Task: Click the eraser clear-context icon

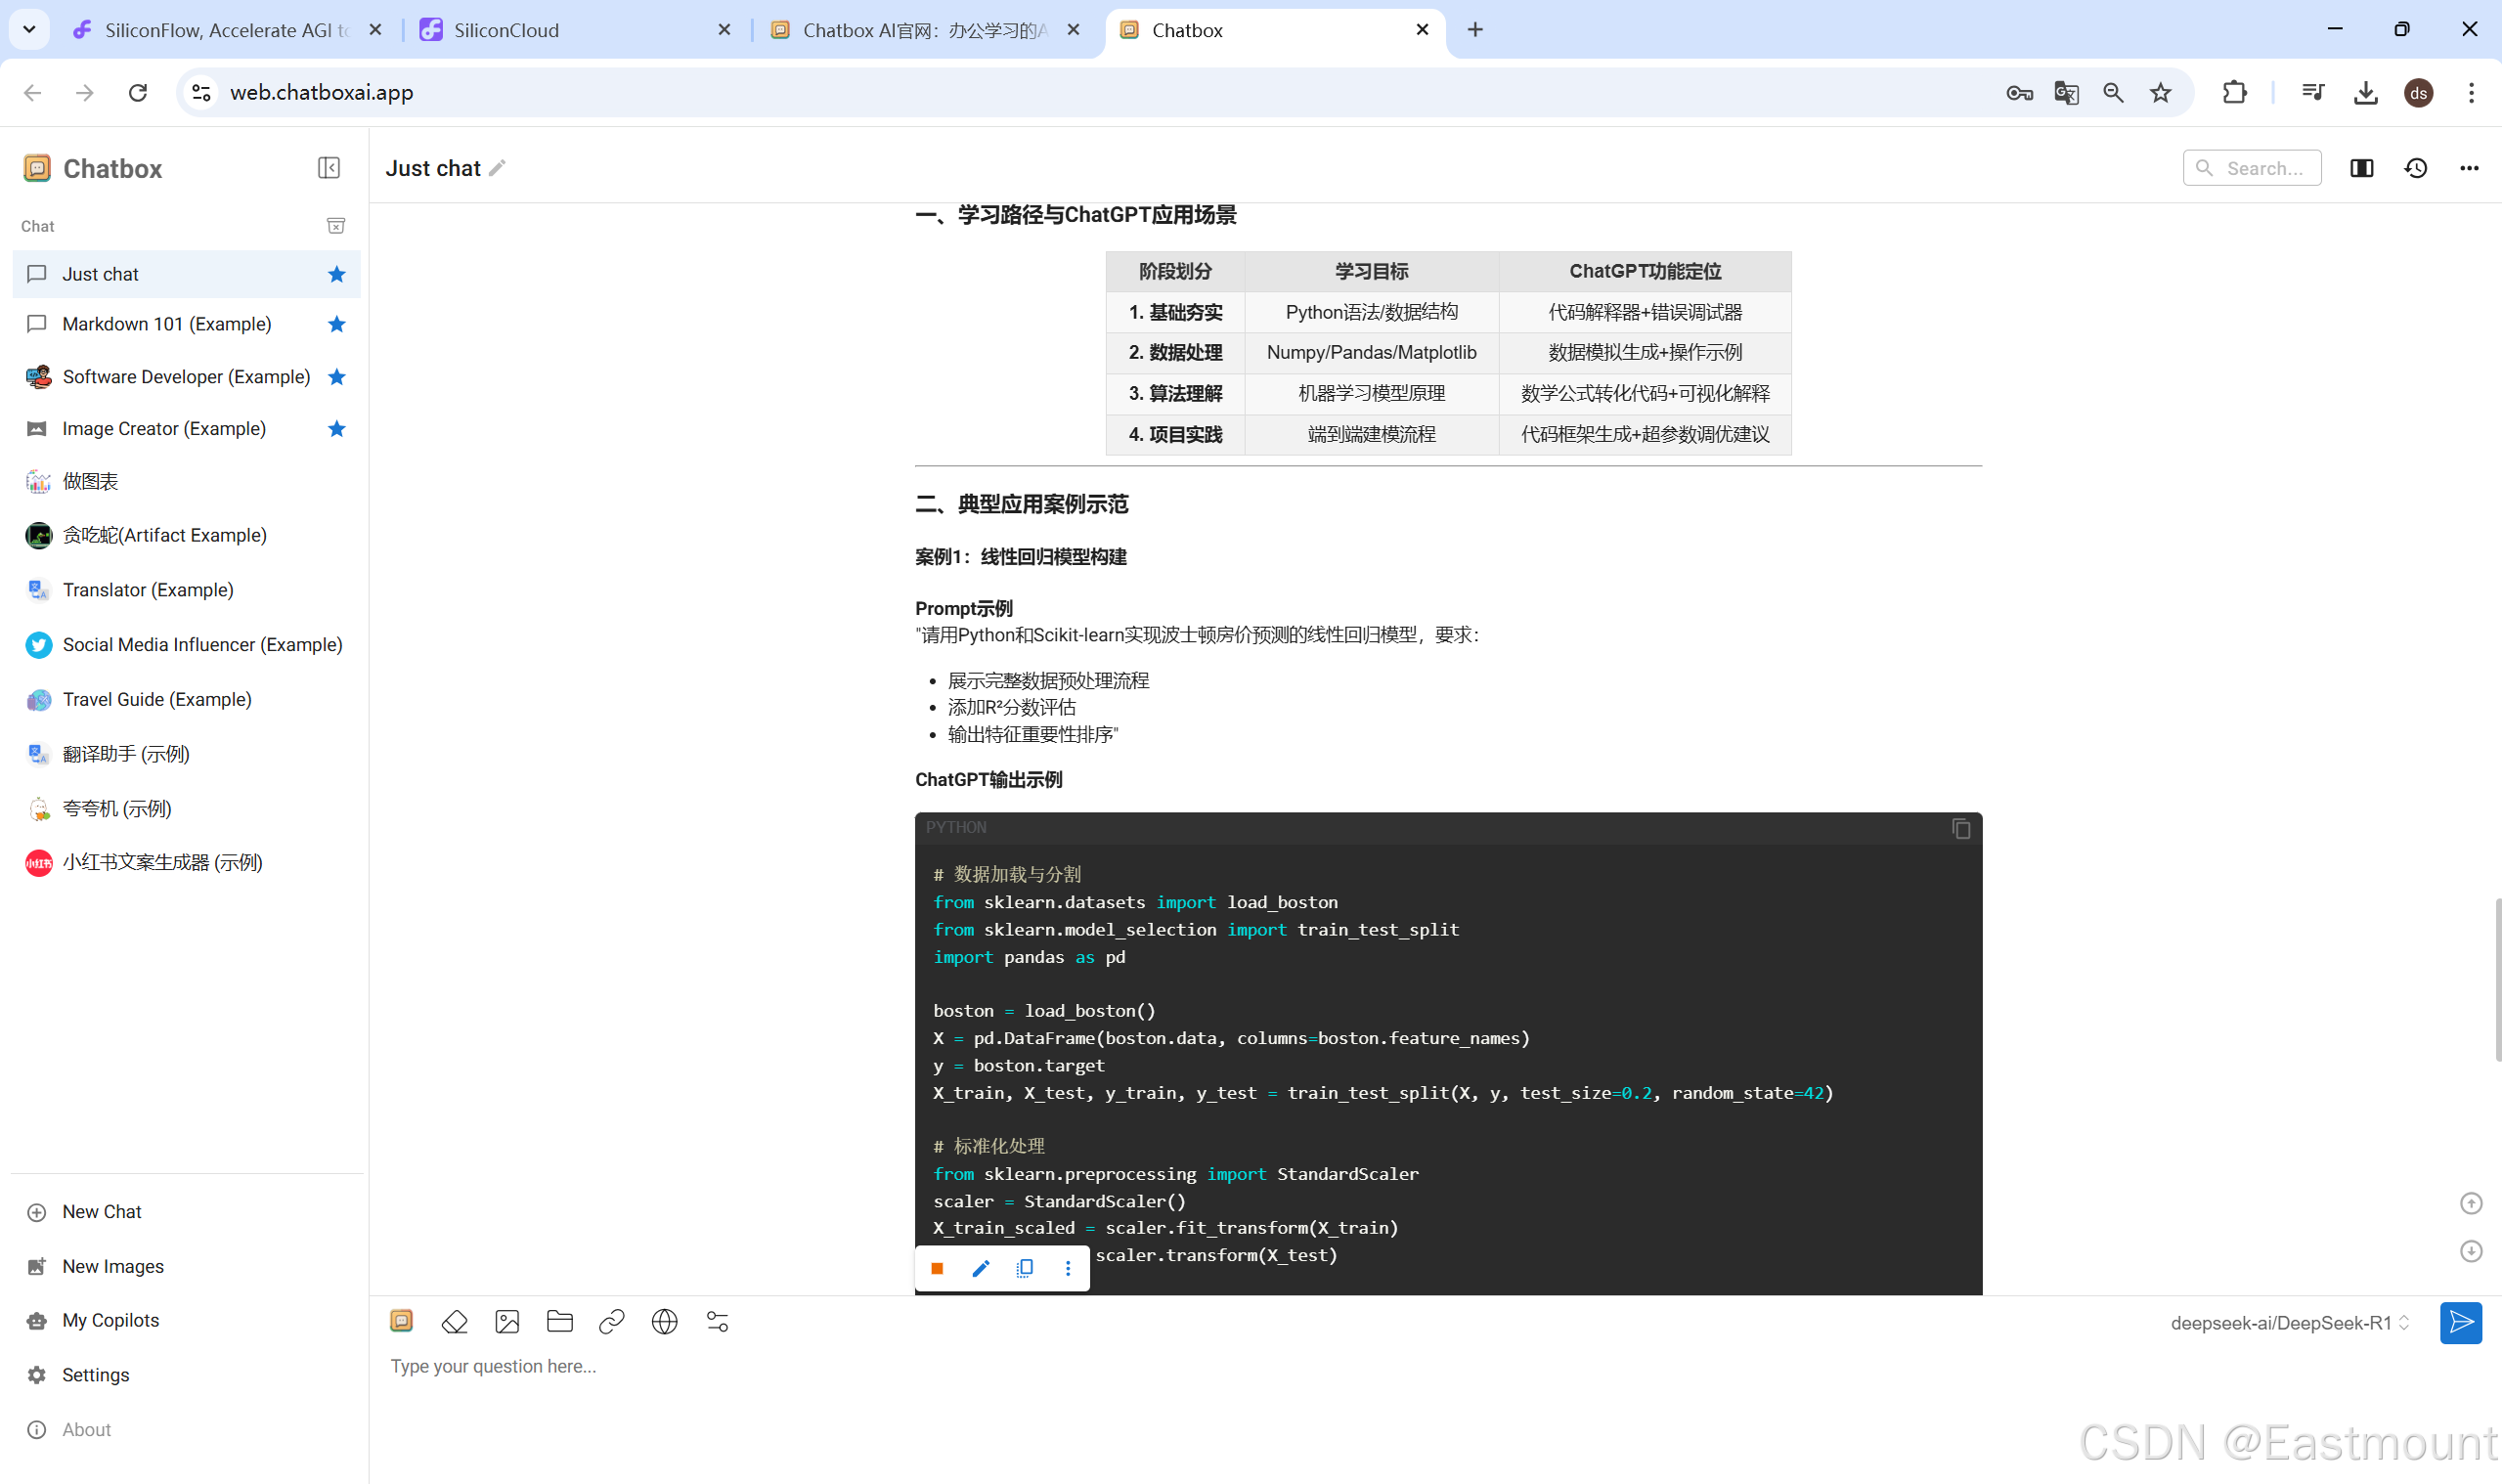Action: (x=454, y=1322)
